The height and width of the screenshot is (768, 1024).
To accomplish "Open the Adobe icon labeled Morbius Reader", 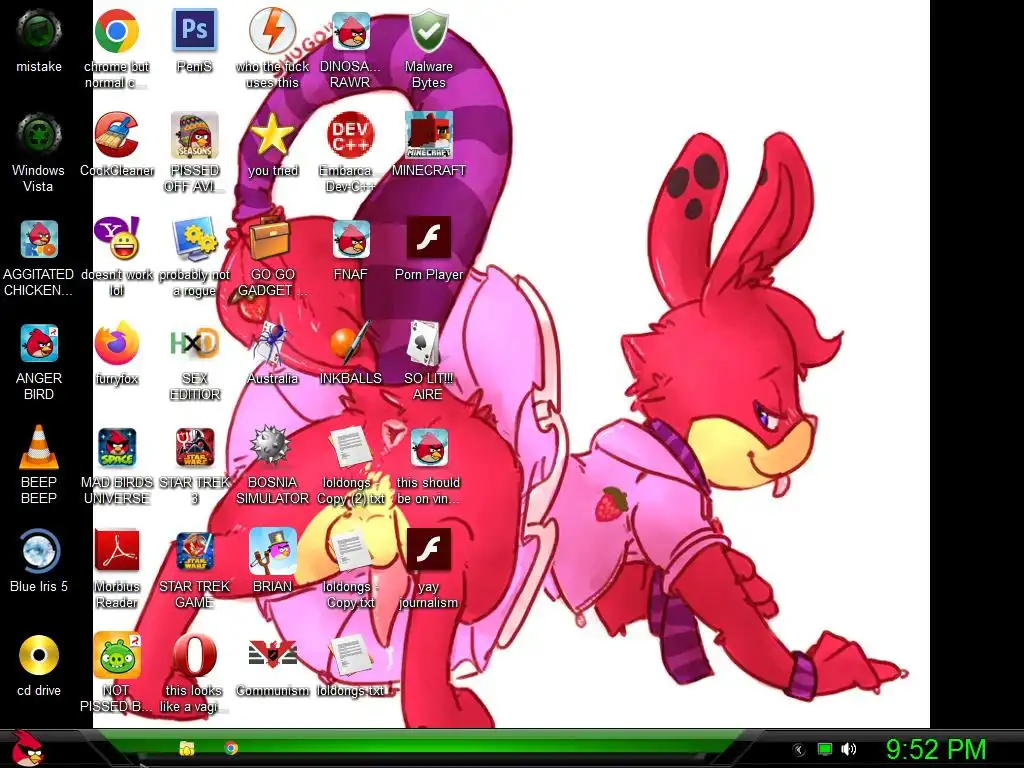I will pos(116,551).
